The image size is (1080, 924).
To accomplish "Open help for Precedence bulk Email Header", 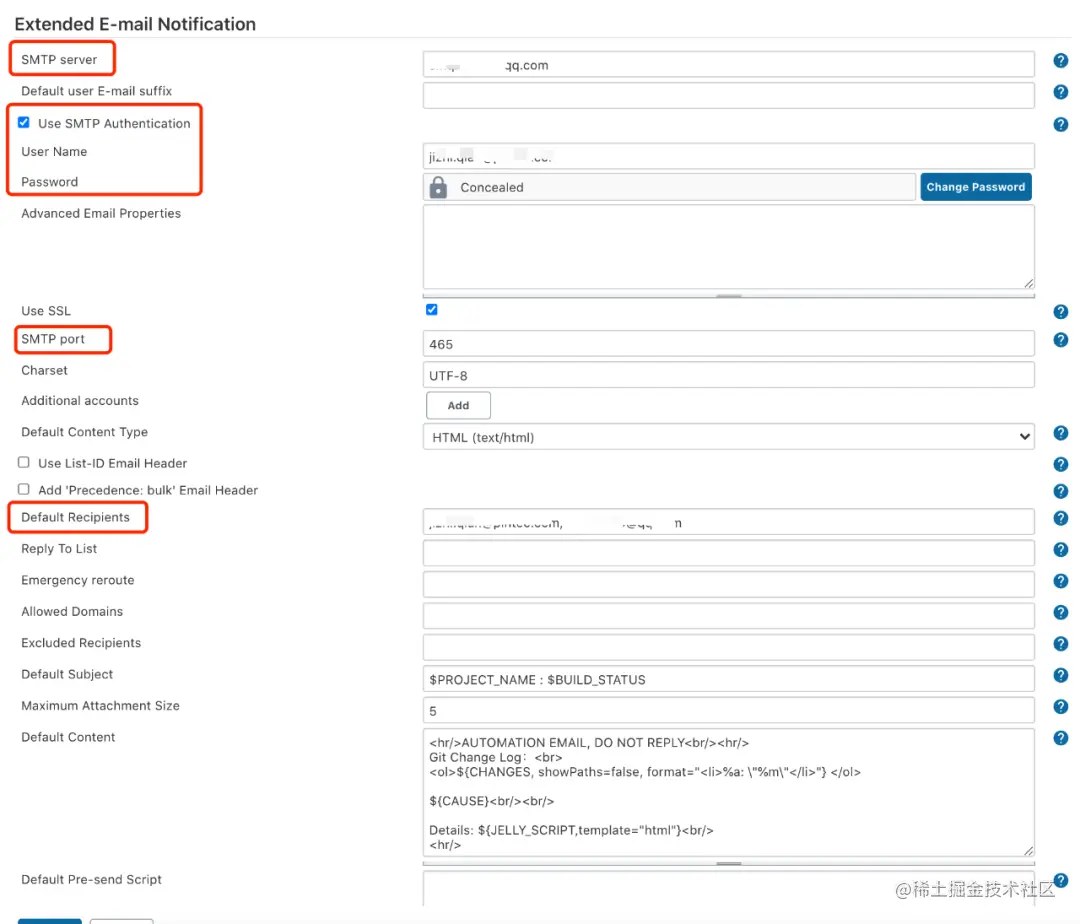I will (1060, 491).
